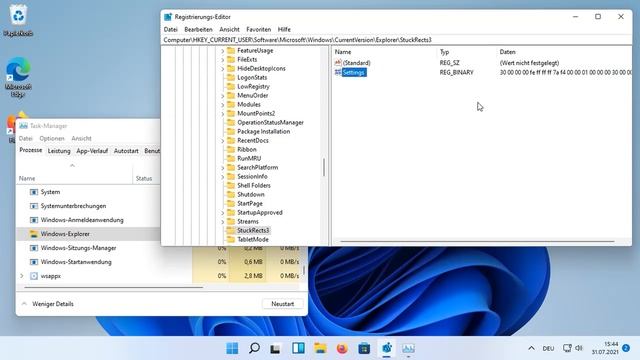The image size is (640, 360).
Task: Switch to the Autostart tab
Action: pyautogui.click(x=126, y=151)
